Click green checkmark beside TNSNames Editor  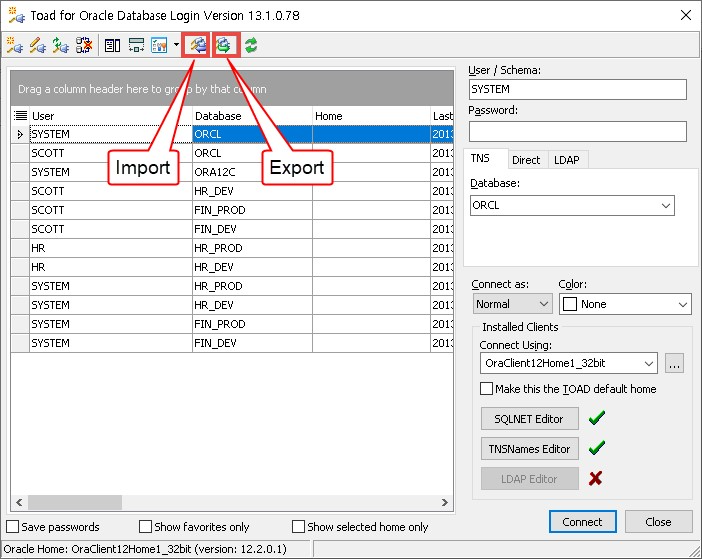click(x=597, y=448)
